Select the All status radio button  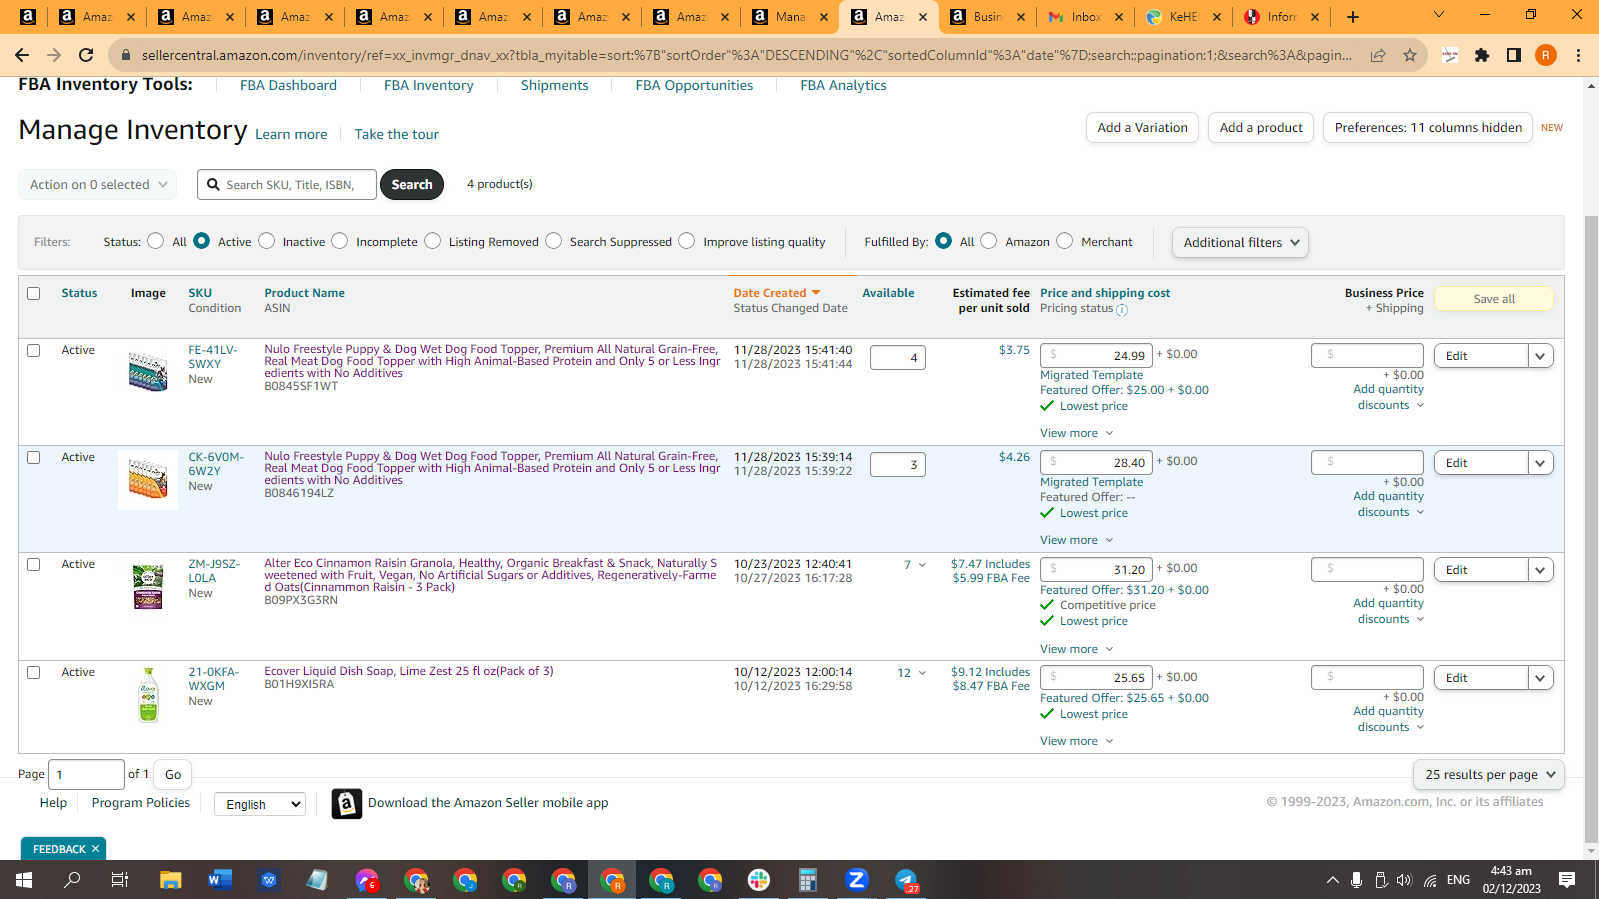(x=155, y=241)
